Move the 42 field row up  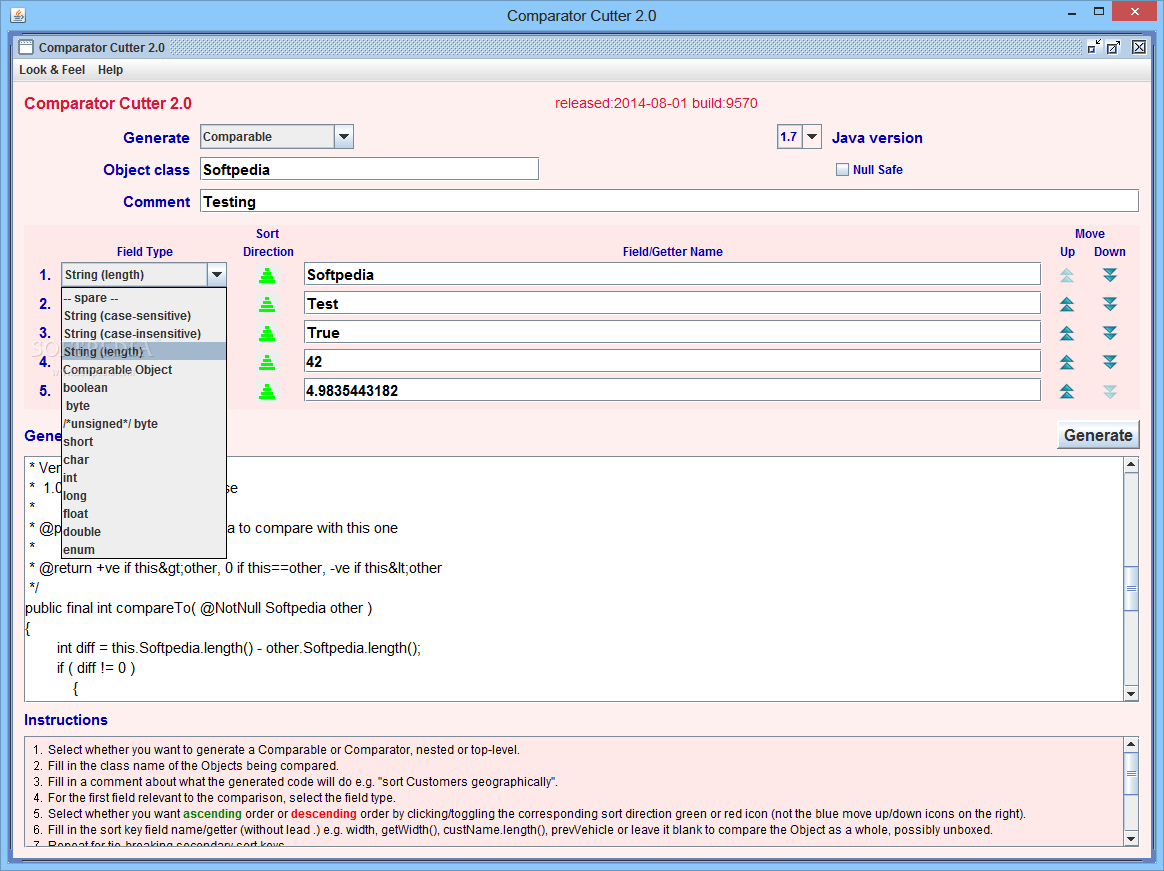(1067, 362)
